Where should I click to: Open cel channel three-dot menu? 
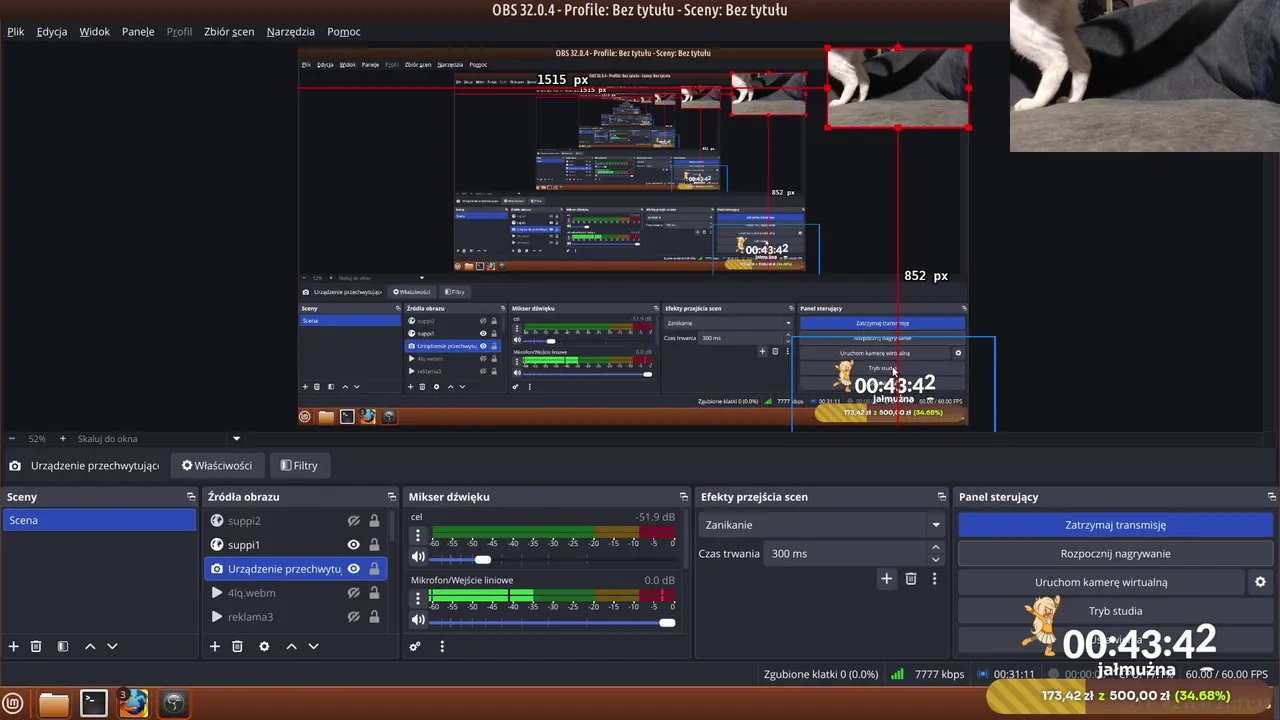(x=418, y=536)
